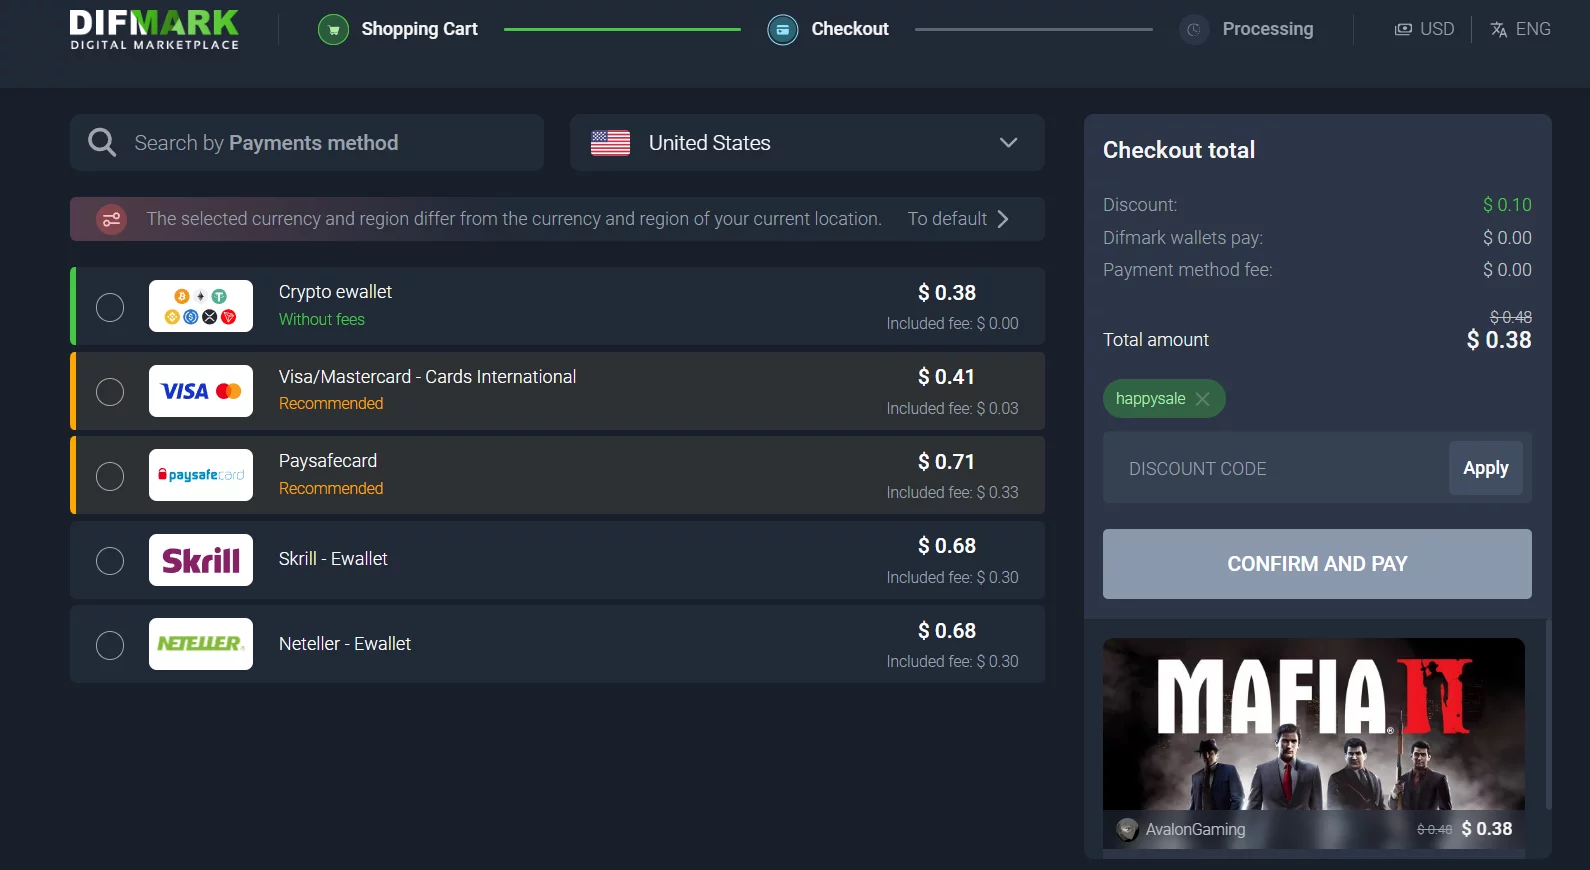Select the Paysafecard radio button
The width and height of the screenshot is (1590, 870).
[x=110, y=476]
